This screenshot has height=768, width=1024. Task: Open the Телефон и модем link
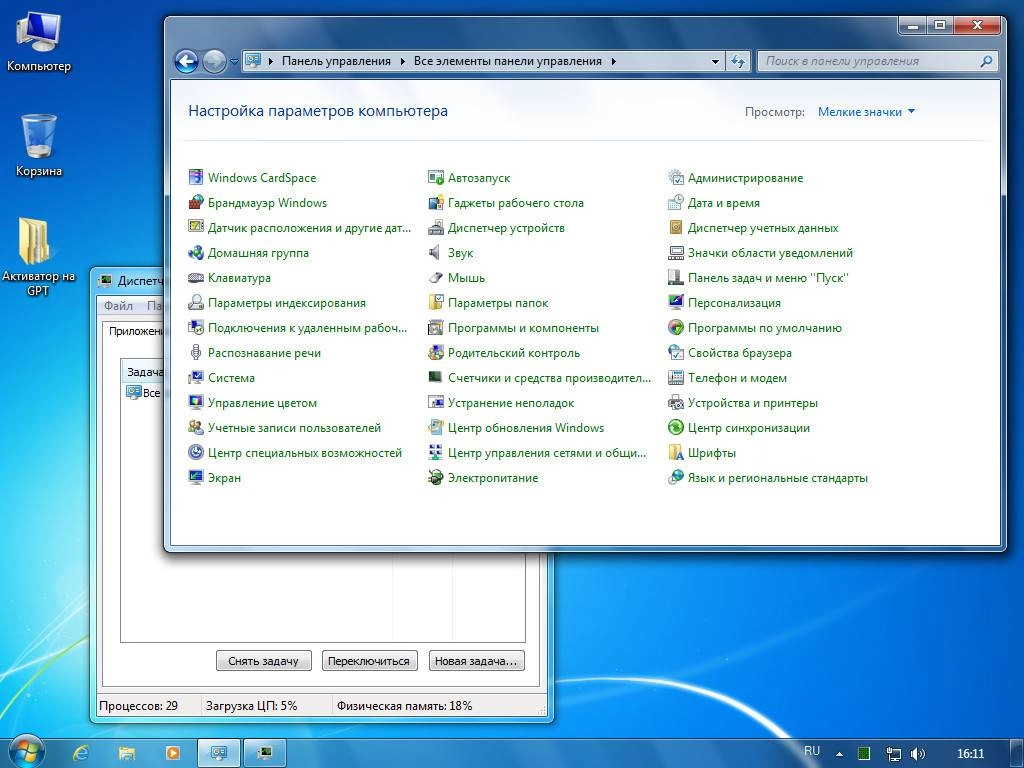coord(737,377)
